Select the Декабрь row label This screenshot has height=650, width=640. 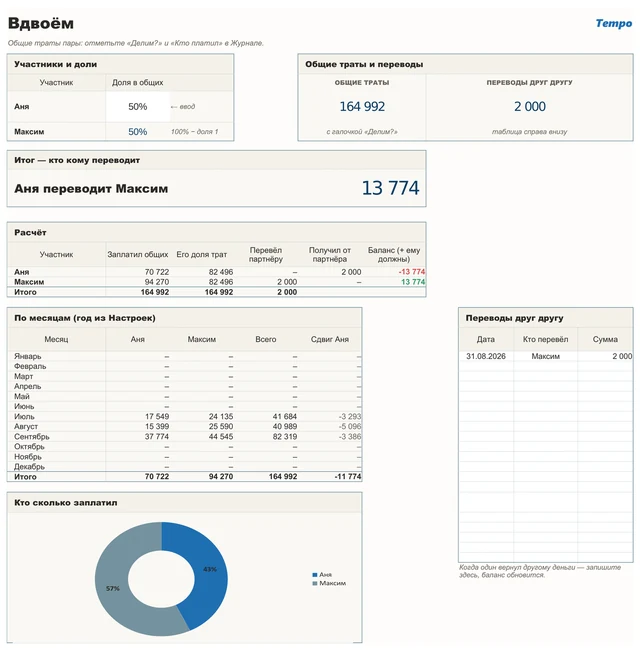pos(29,467)
